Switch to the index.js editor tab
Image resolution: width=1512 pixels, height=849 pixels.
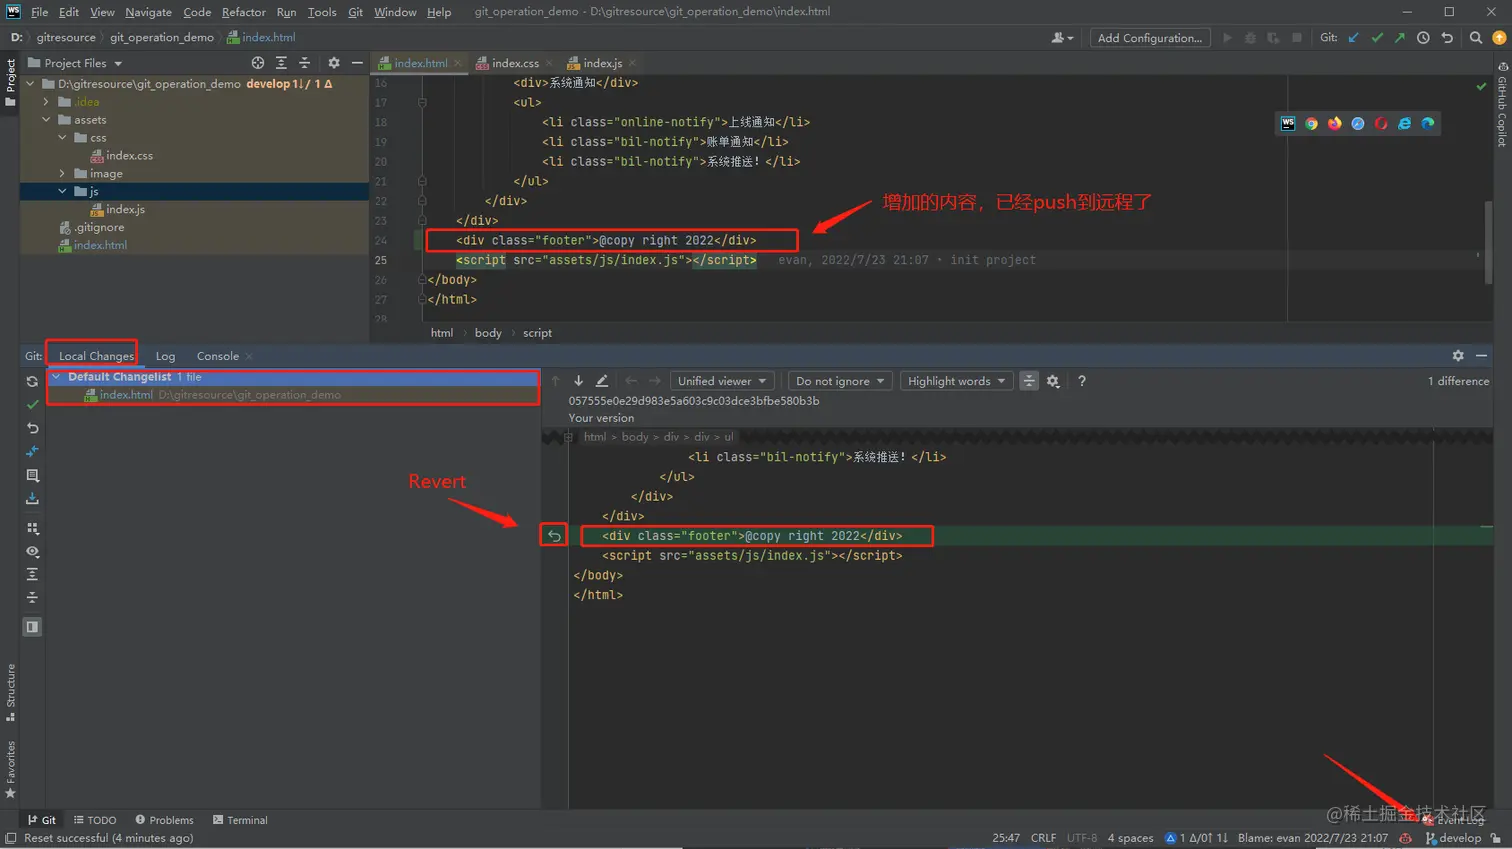603,63
